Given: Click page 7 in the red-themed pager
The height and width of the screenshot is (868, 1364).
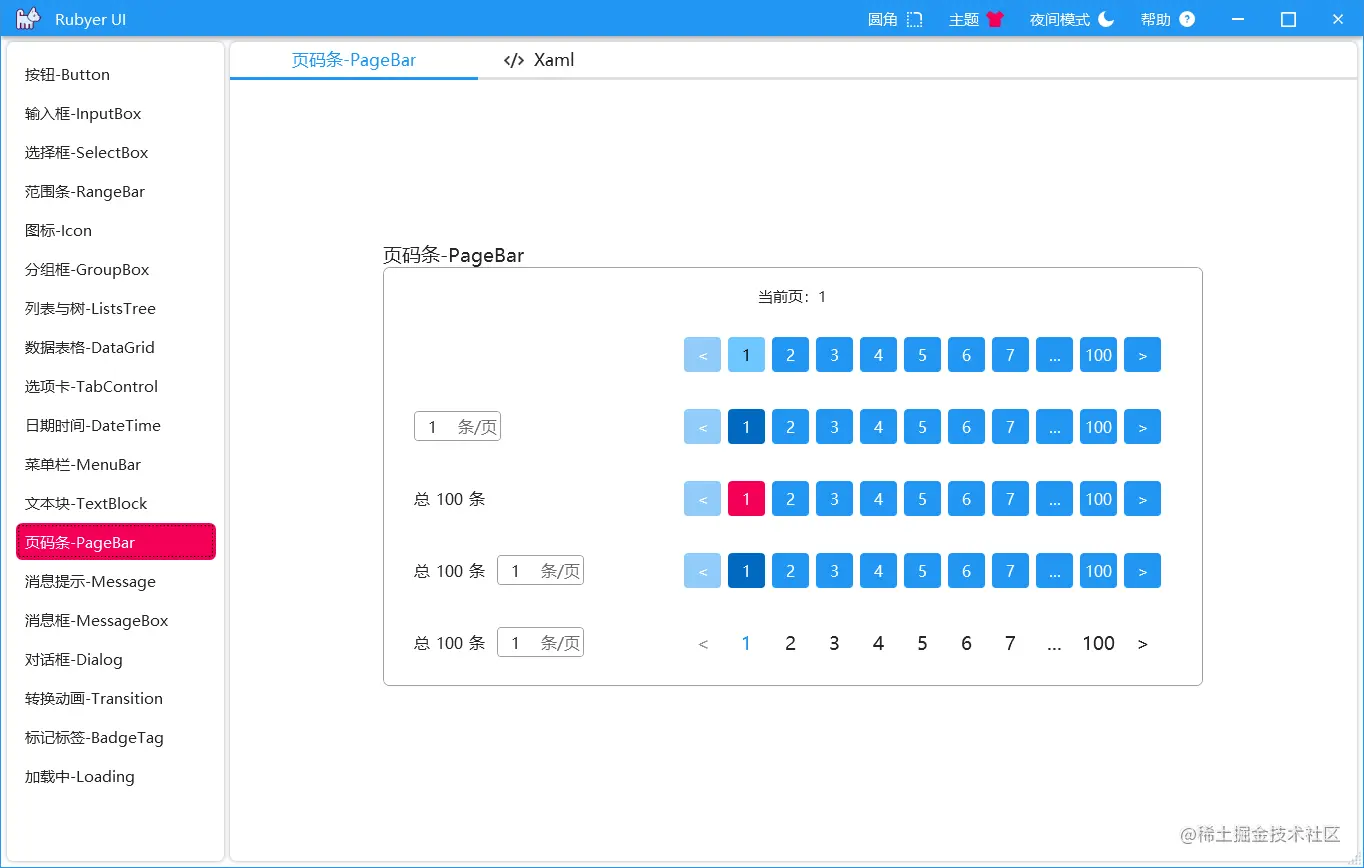Looking at the screenshot, I should 1010,498.
